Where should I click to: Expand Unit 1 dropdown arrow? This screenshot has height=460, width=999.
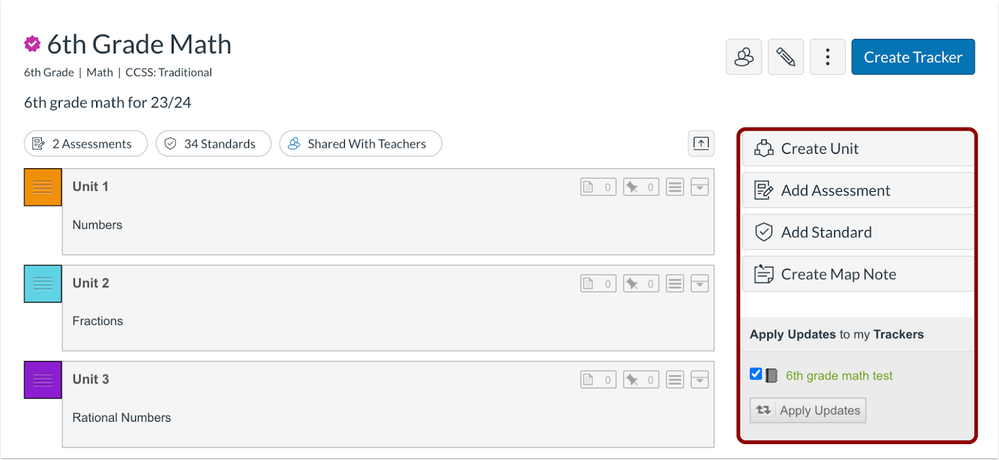[x=700, y=187]
